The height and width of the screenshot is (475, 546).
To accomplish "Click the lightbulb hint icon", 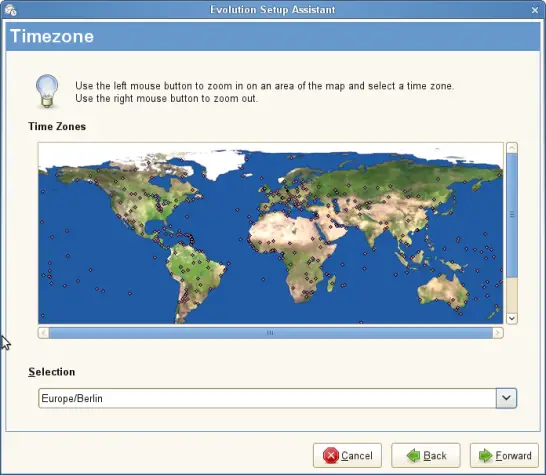I will click(47, 91).
